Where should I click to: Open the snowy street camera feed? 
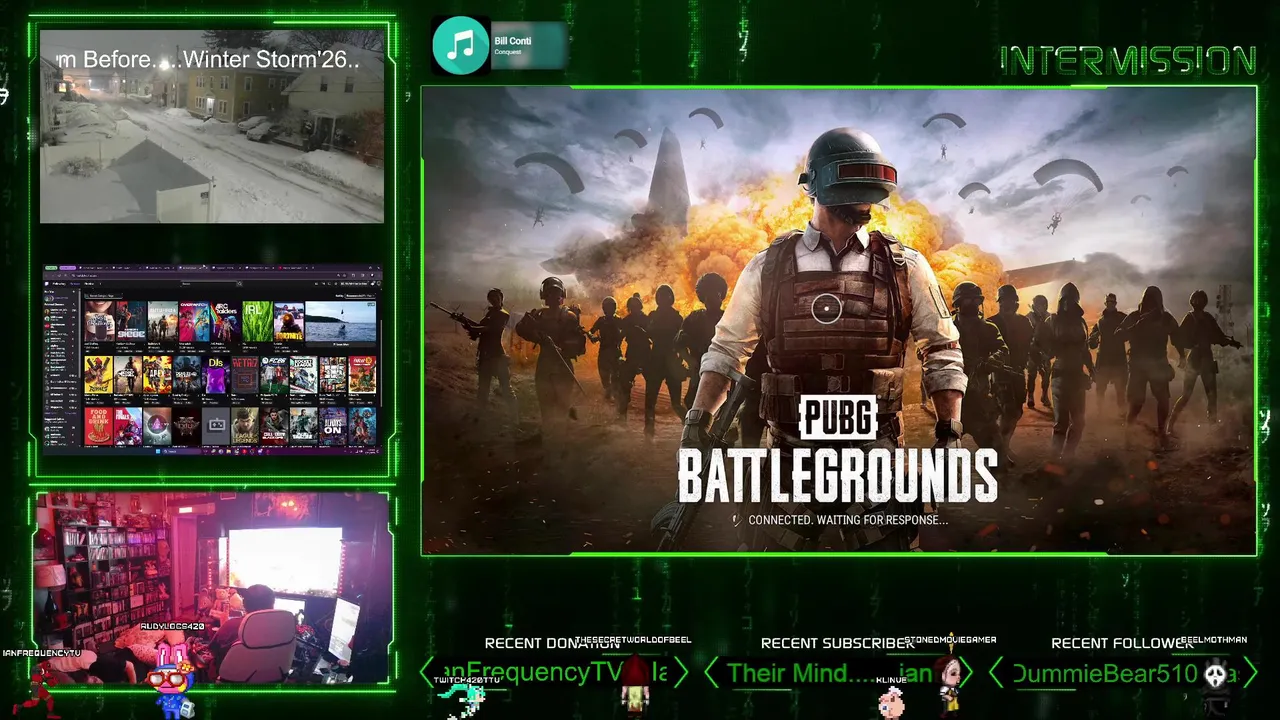coord(212,126)
